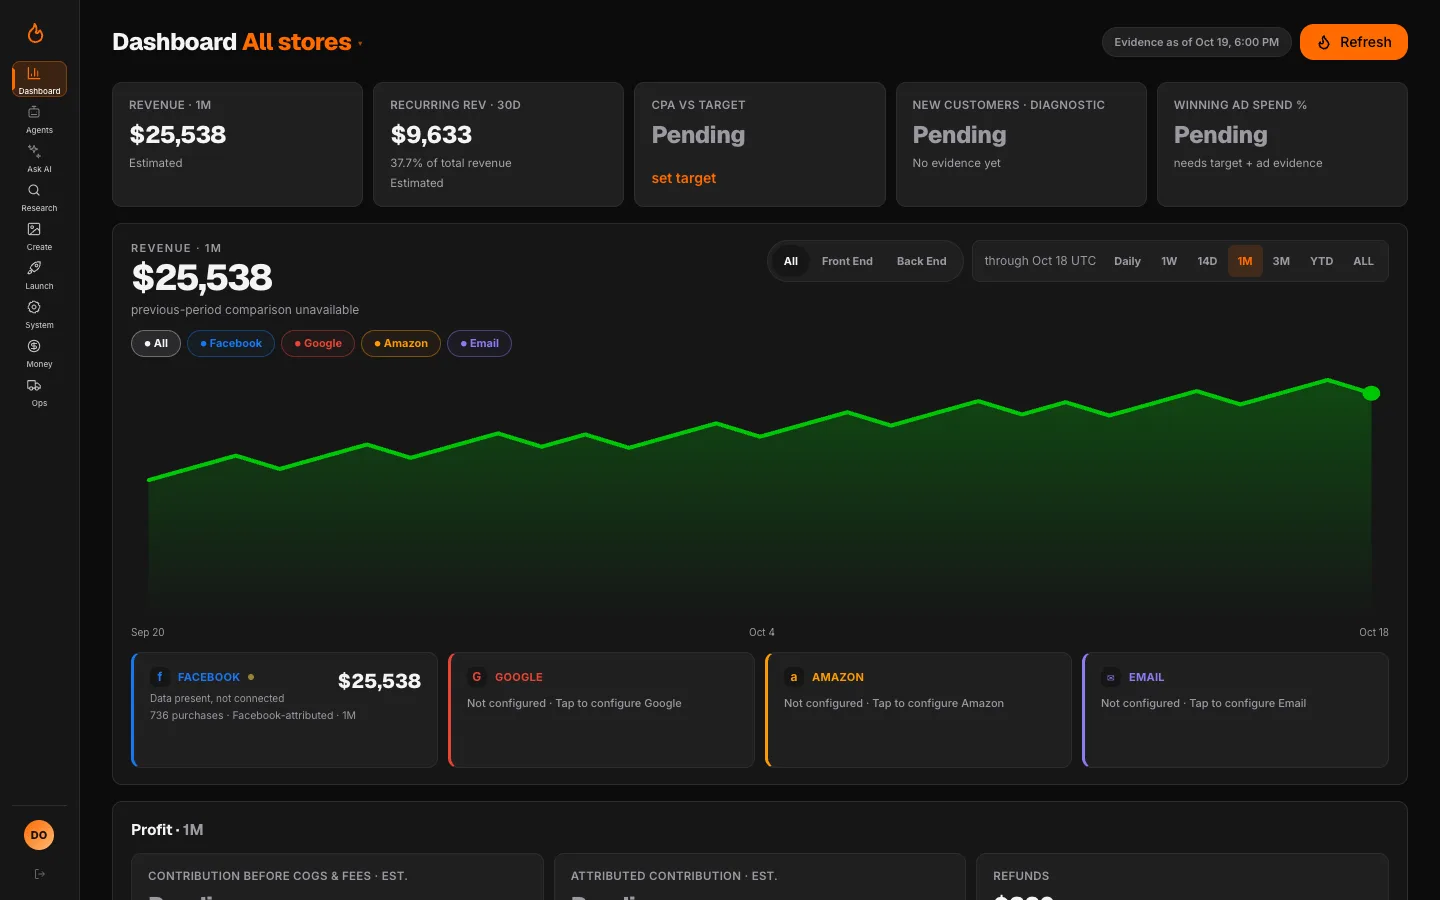This screenshot has height=900, width=1440.
Task: Open the All stores selector
Action: tap(302, 42)
